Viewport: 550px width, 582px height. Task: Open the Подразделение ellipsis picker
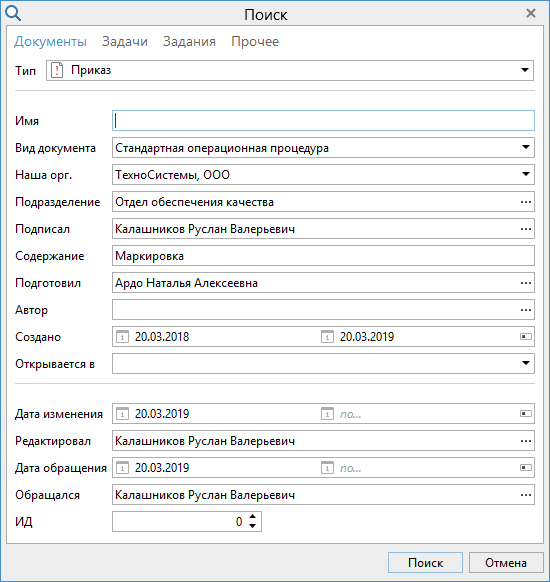click(x=526, y=202)
